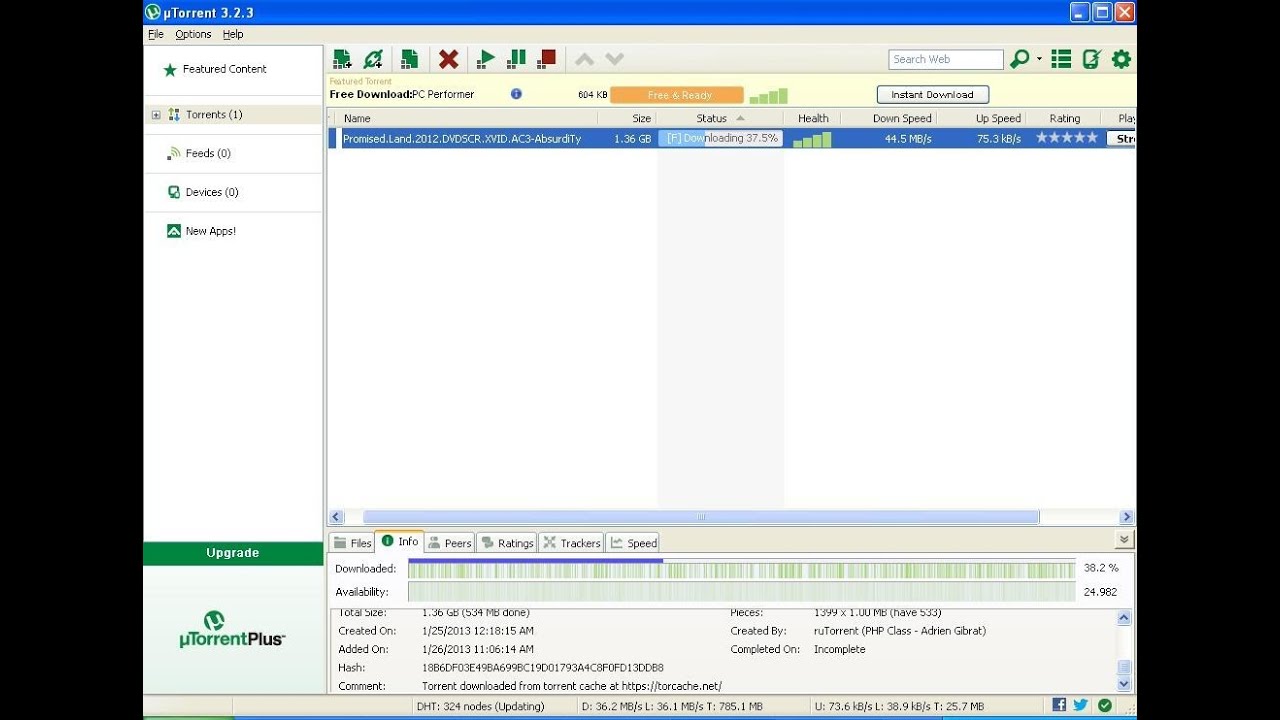This screenshot has height=720, width=1280.
Task: Sort by the Health column header
Action: [x=813, y=118]
